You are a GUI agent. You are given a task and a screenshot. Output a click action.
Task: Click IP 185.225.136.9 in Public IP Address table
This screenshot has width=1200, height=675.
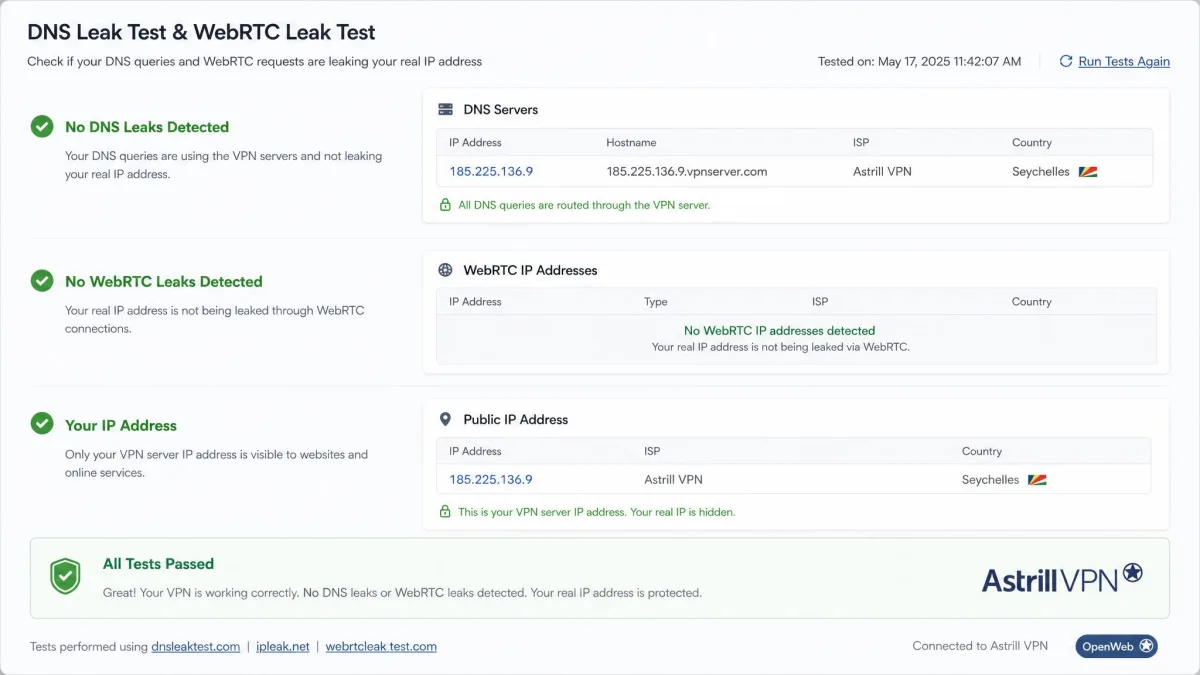491,480
